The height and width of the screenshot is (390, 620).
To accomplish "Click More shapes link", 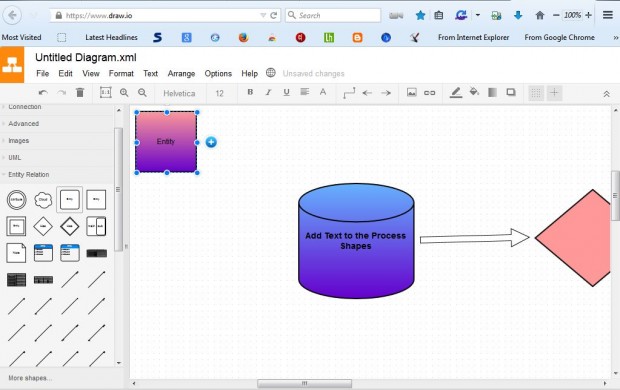I will (30, 378).
